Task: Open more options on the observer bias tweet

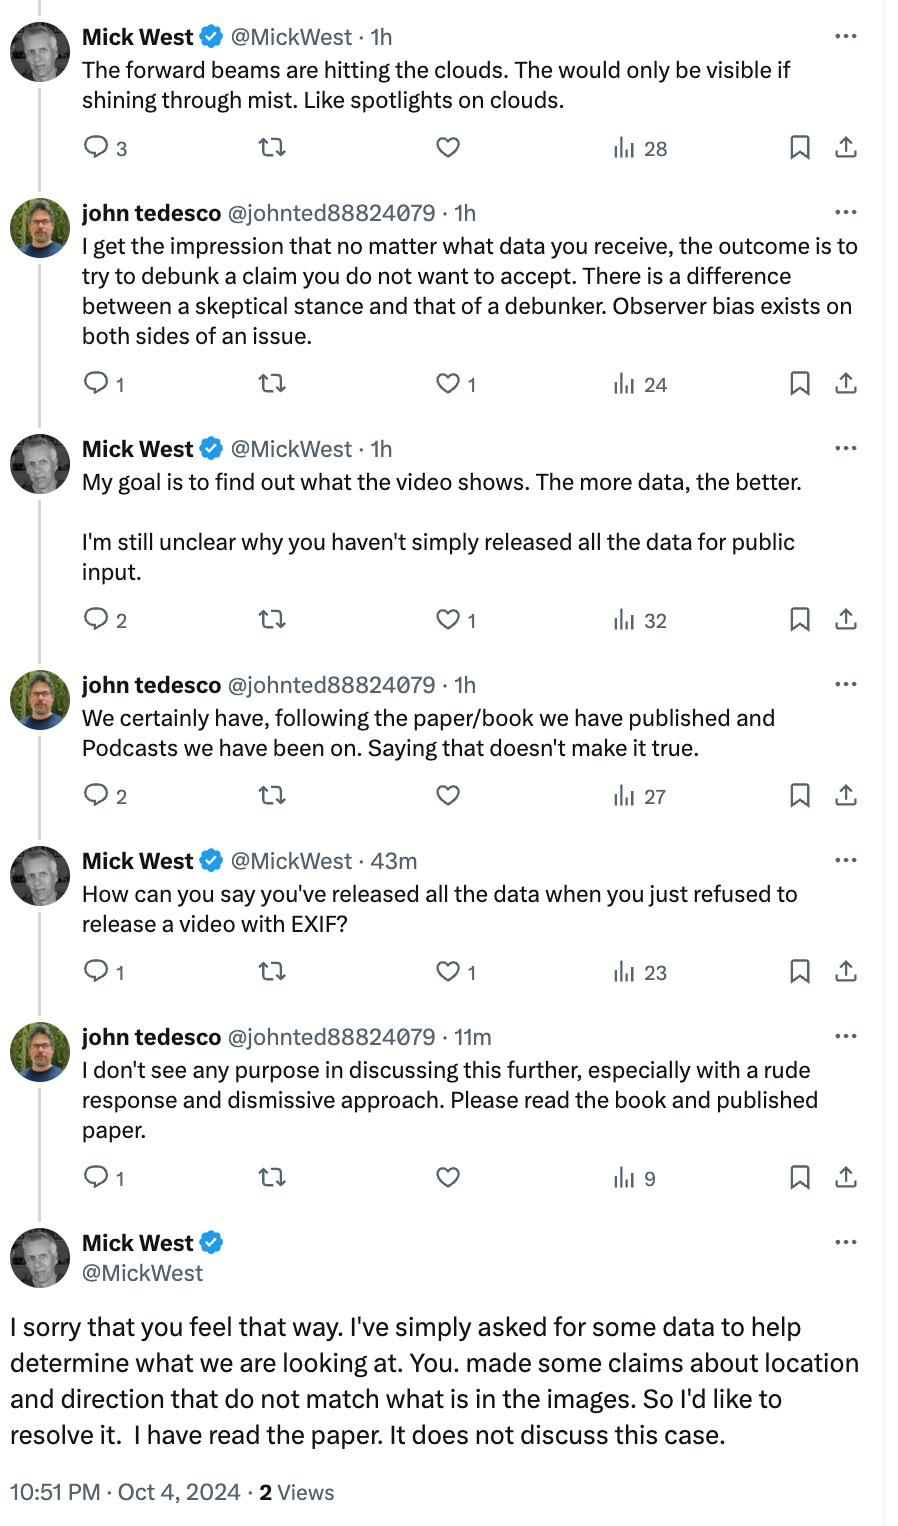Action: point(845,213)
